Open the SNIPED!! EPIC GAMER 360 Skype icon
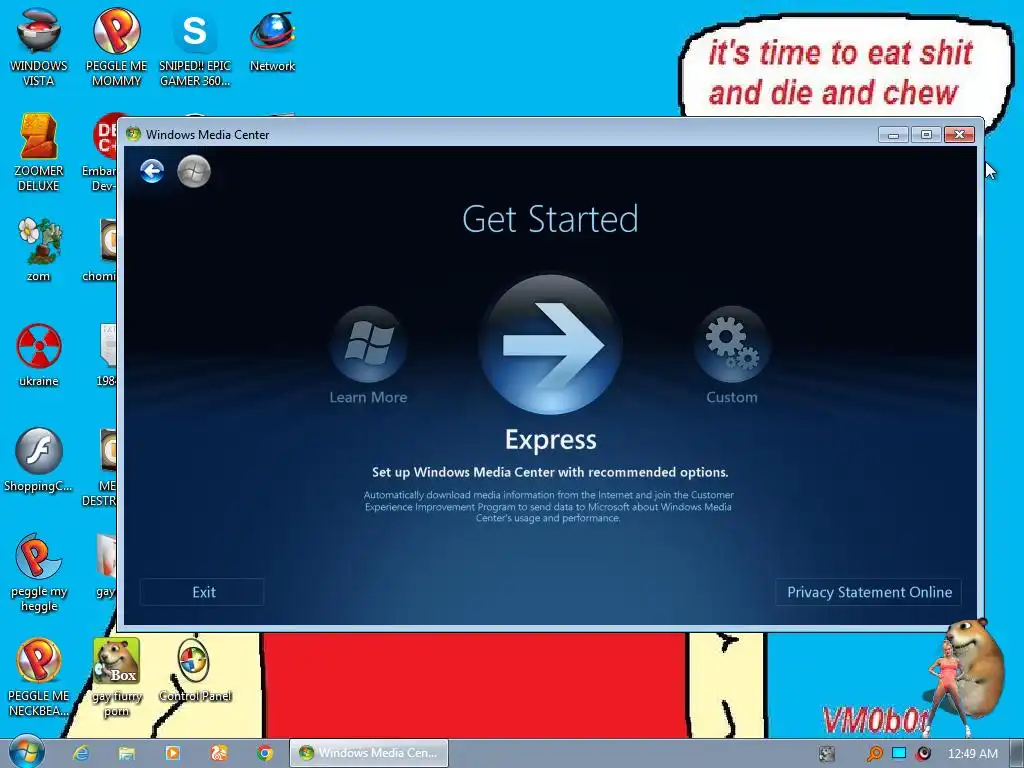1024x768 pixels. click(195, 48)
